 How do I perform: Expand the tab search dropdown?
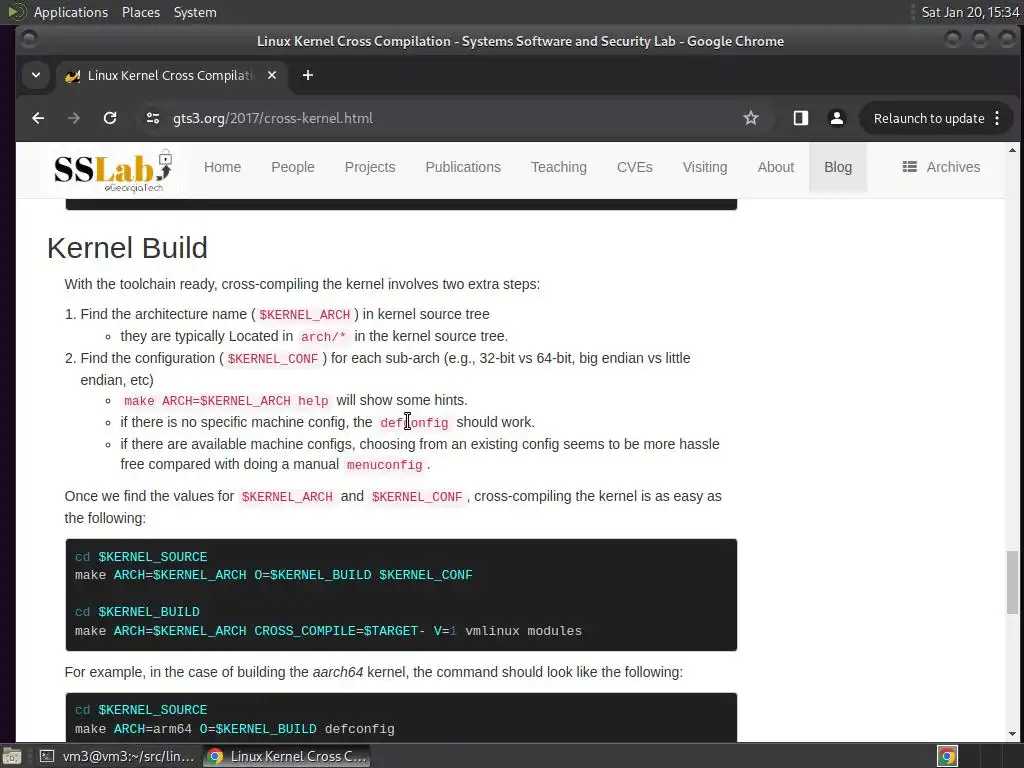click(36, 75)
